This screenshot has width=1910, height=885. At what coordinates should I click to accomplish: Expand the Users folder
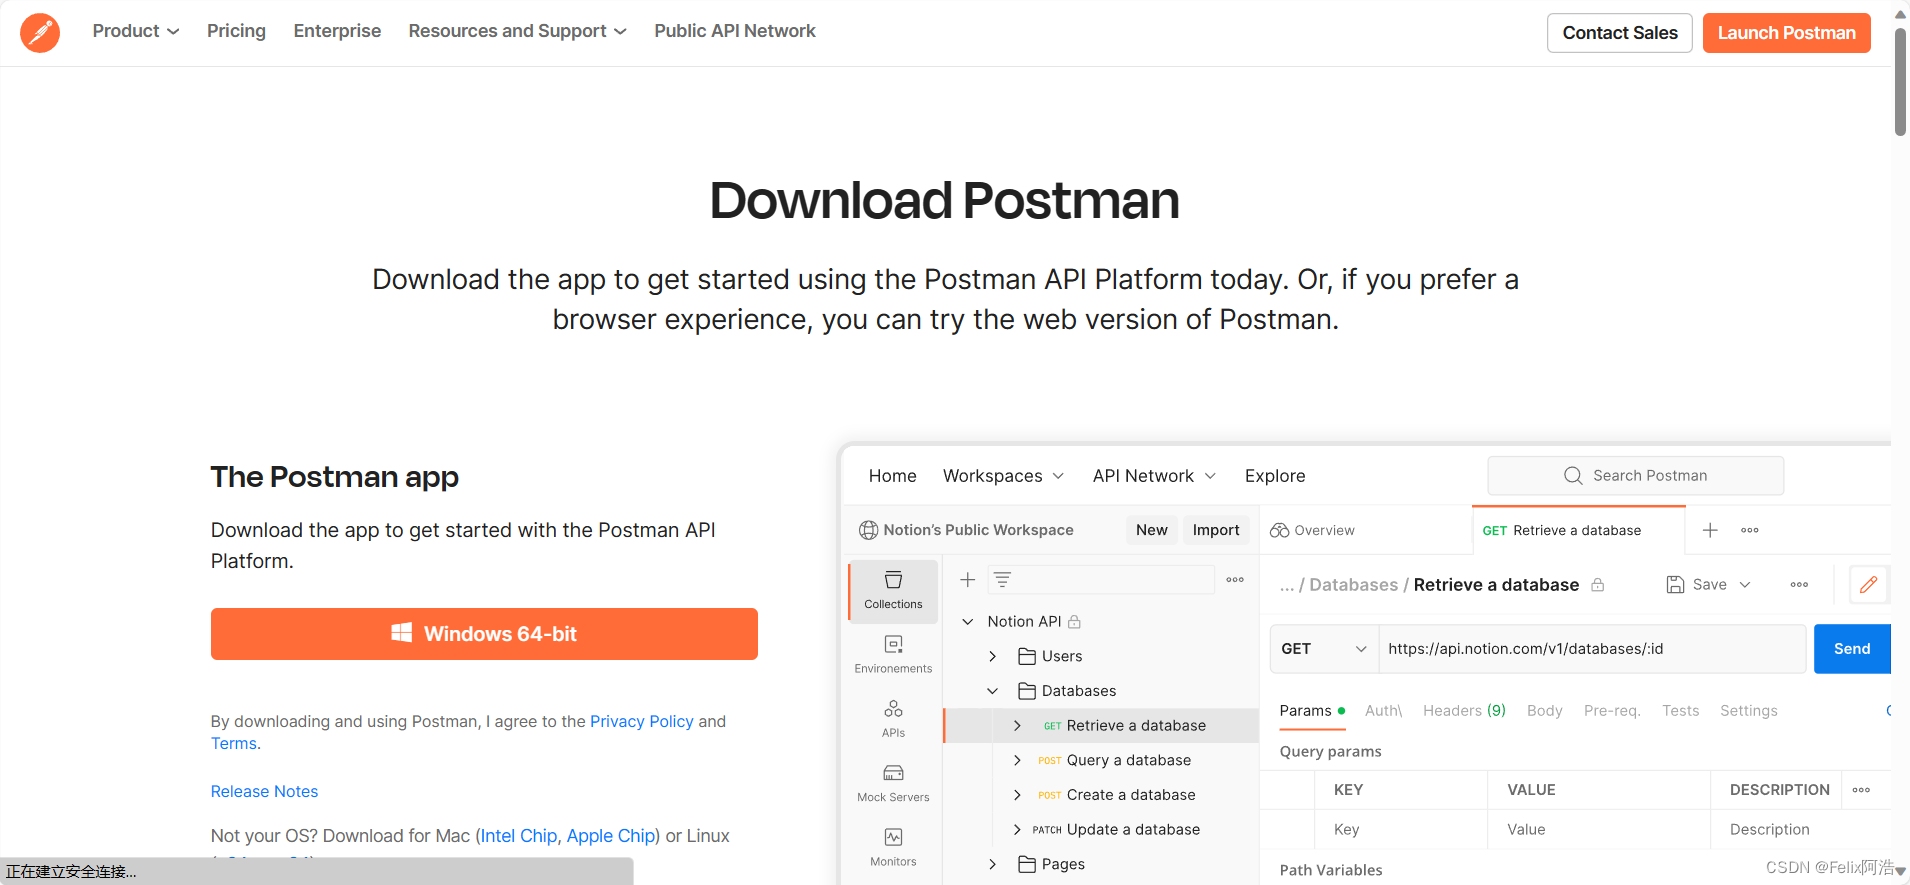click(x=992, y=656)
